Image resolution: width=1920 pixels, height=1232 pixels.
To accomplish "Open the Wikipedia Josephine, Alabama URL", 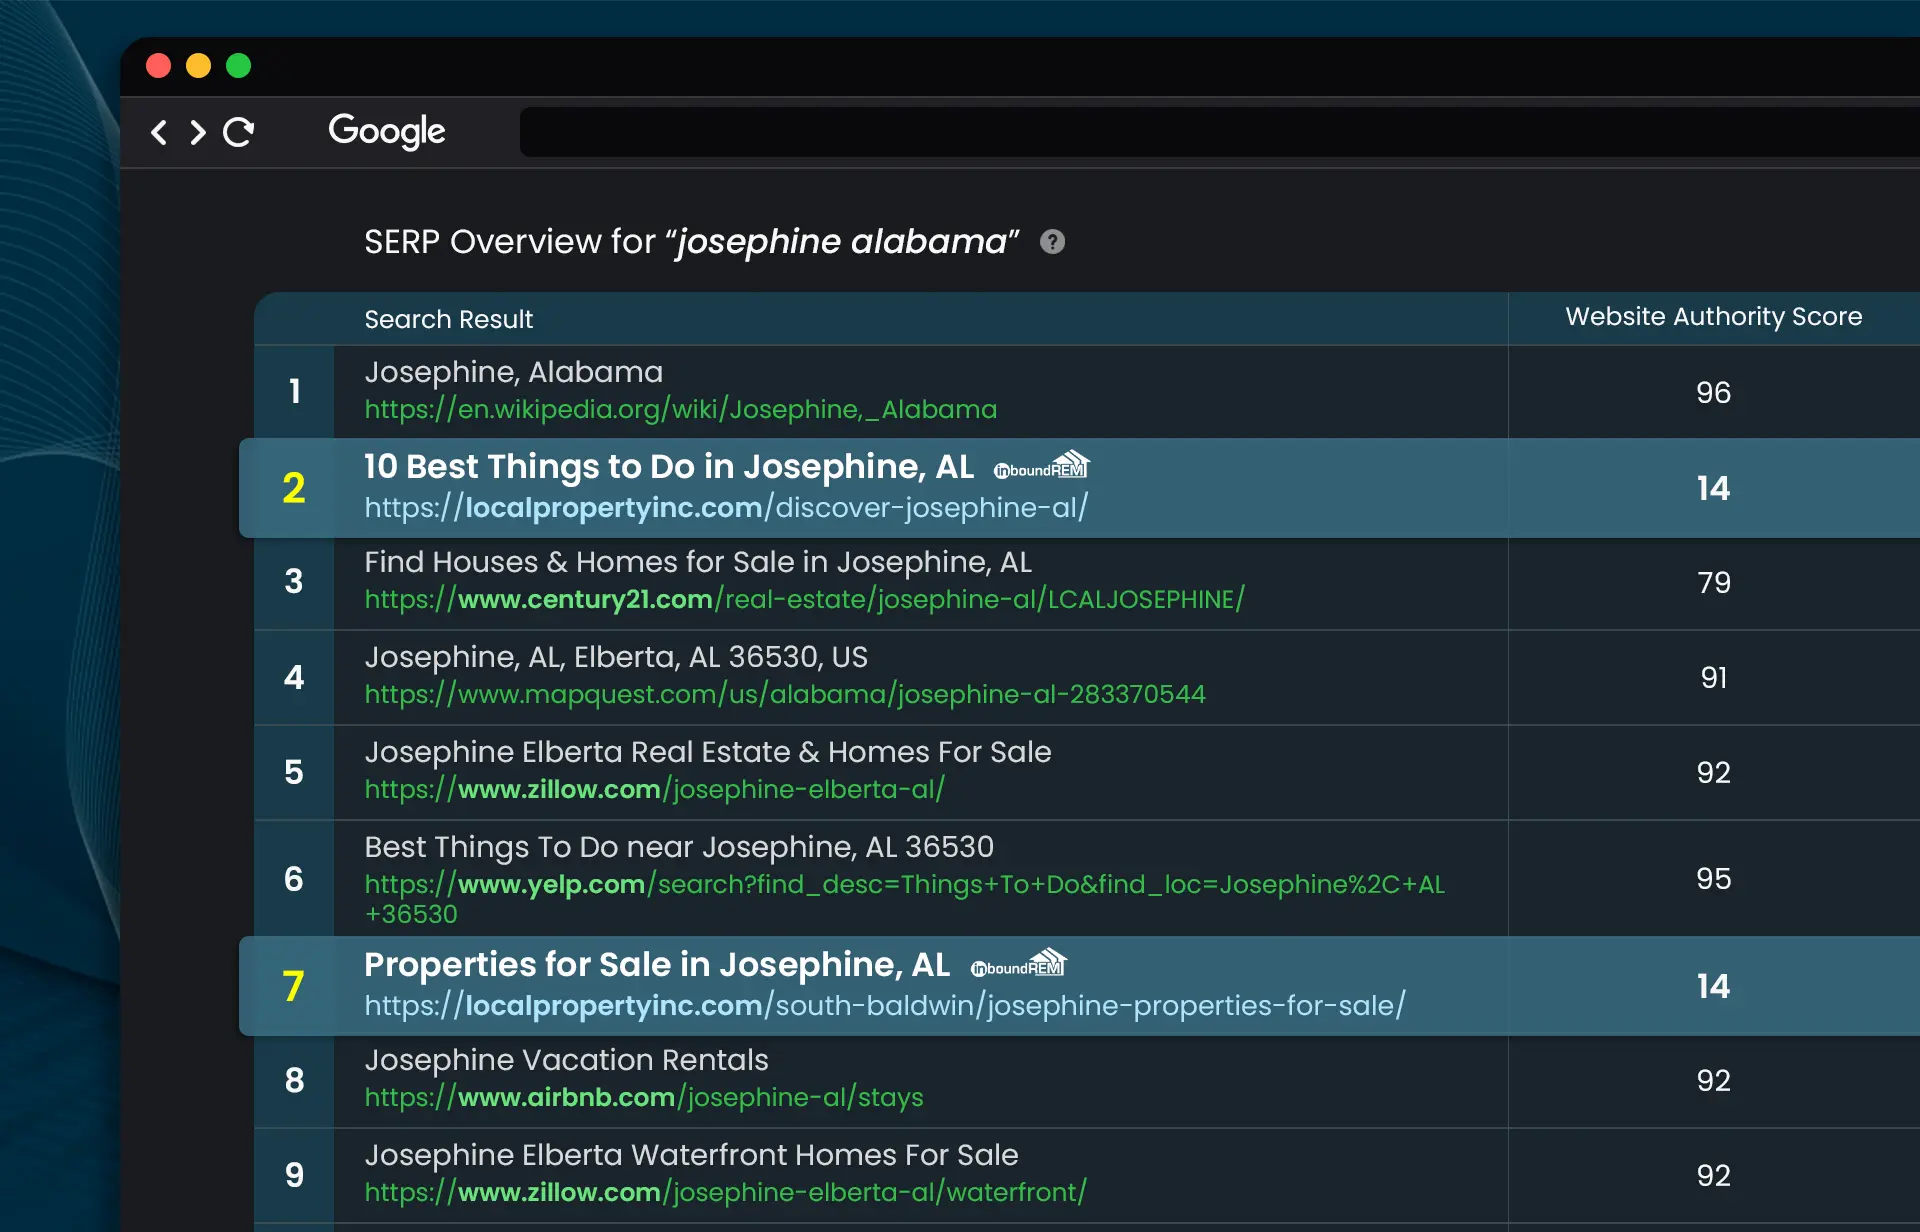I will pyautogui.click(x=680, y=410).
